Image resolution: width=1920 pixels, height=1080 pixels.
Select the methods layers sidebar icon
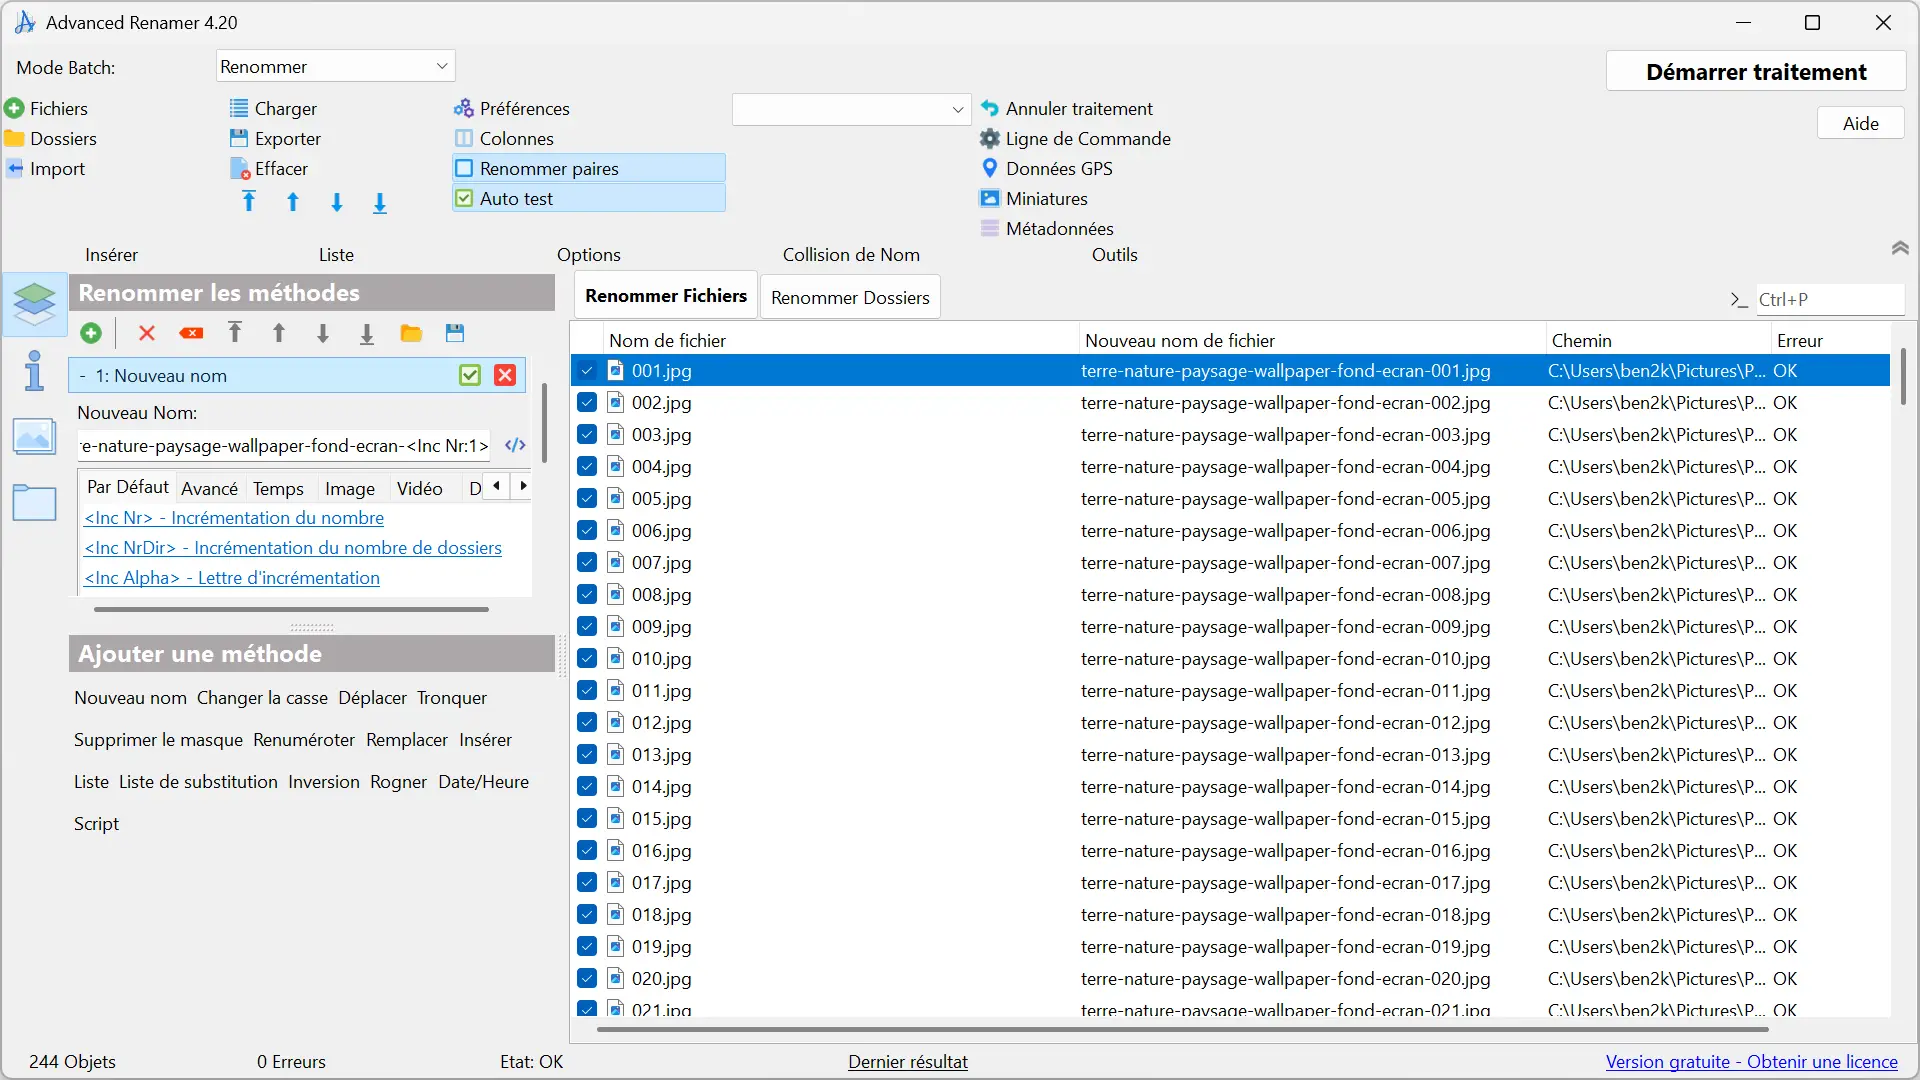pyautogui.click(x=35, y=303)
